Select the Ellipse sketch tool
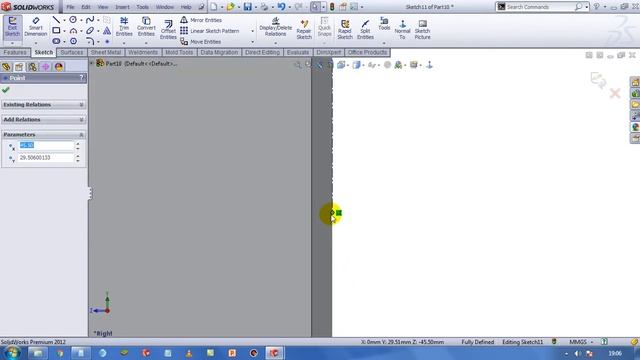640x360 pixels. click(x=90, y=31)
